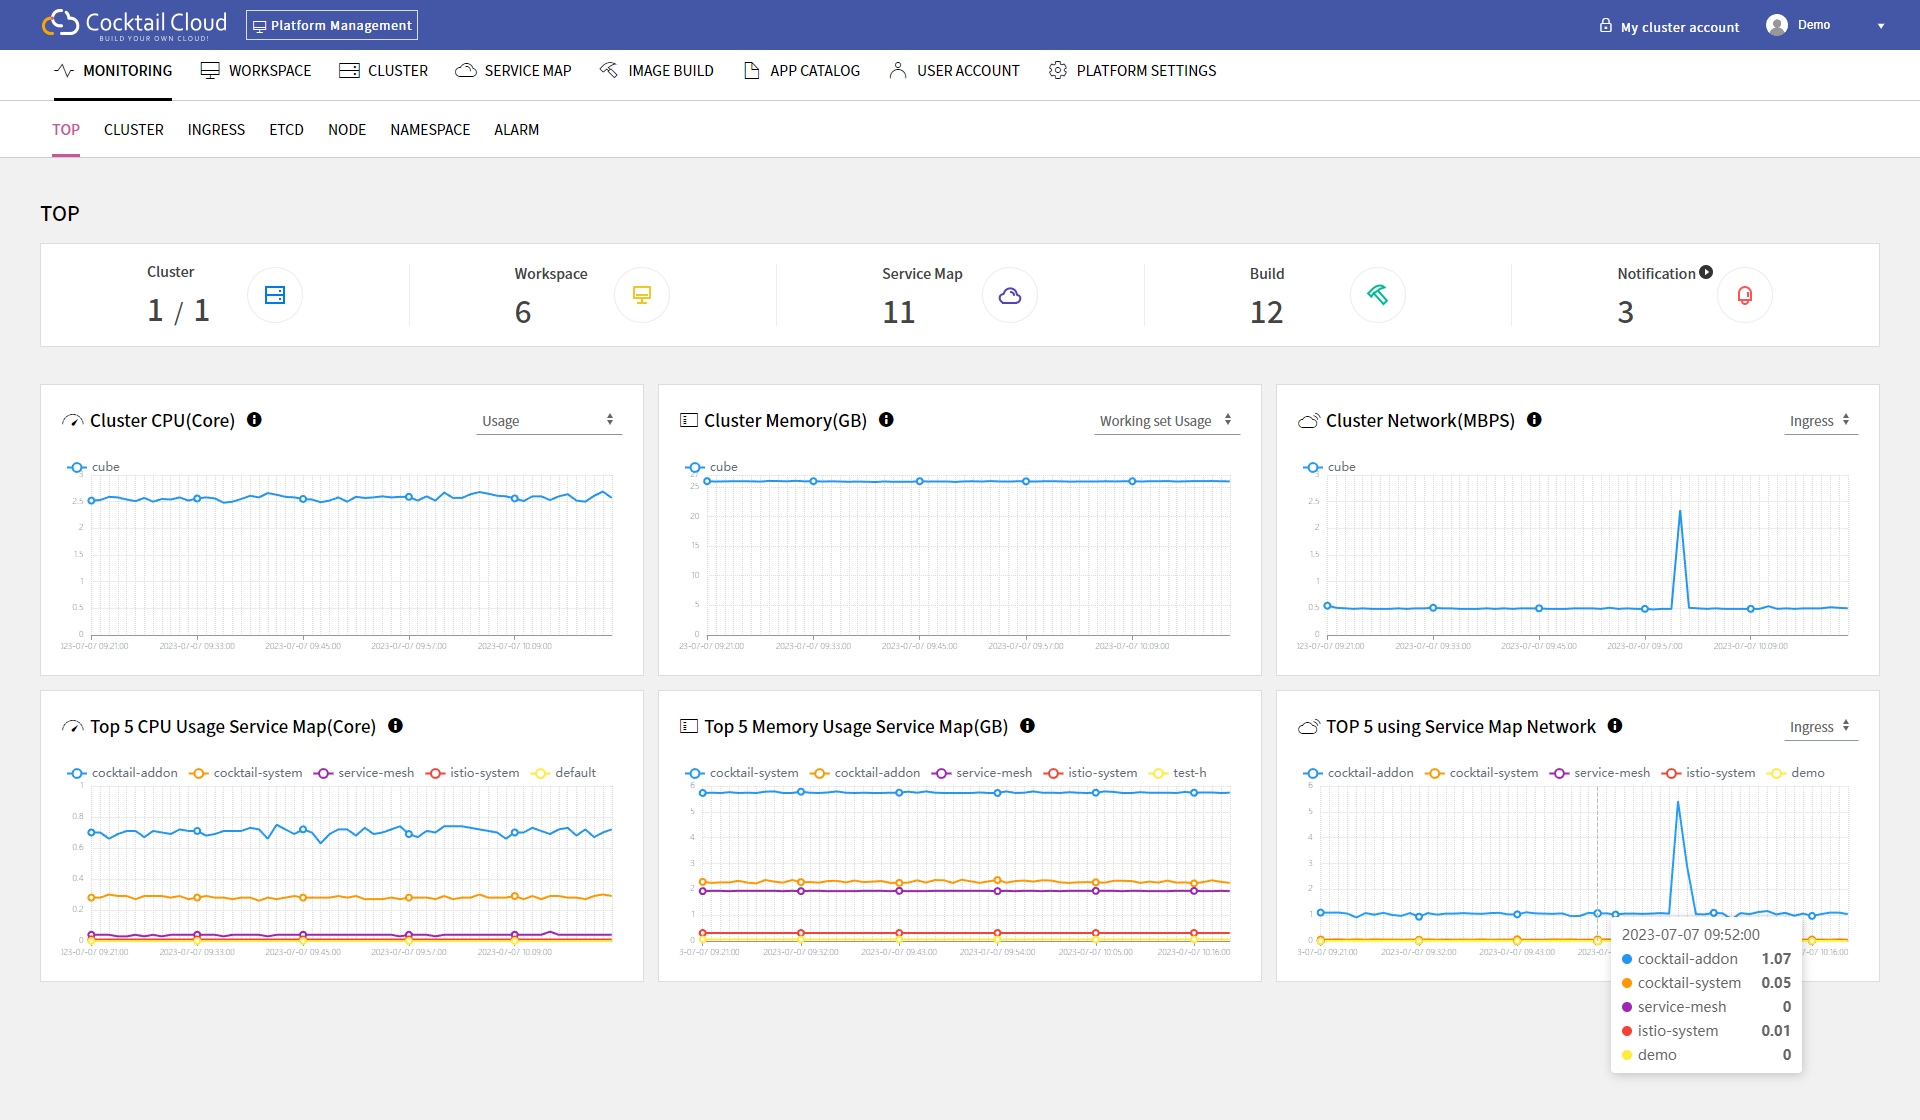
Task: Click the network spike peak in the Cluster Network chart
Action: (1680, 512)
